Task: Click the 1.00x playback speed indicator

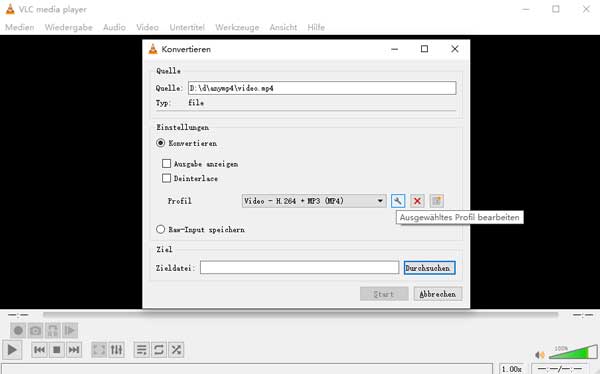Action: (512, 369)
